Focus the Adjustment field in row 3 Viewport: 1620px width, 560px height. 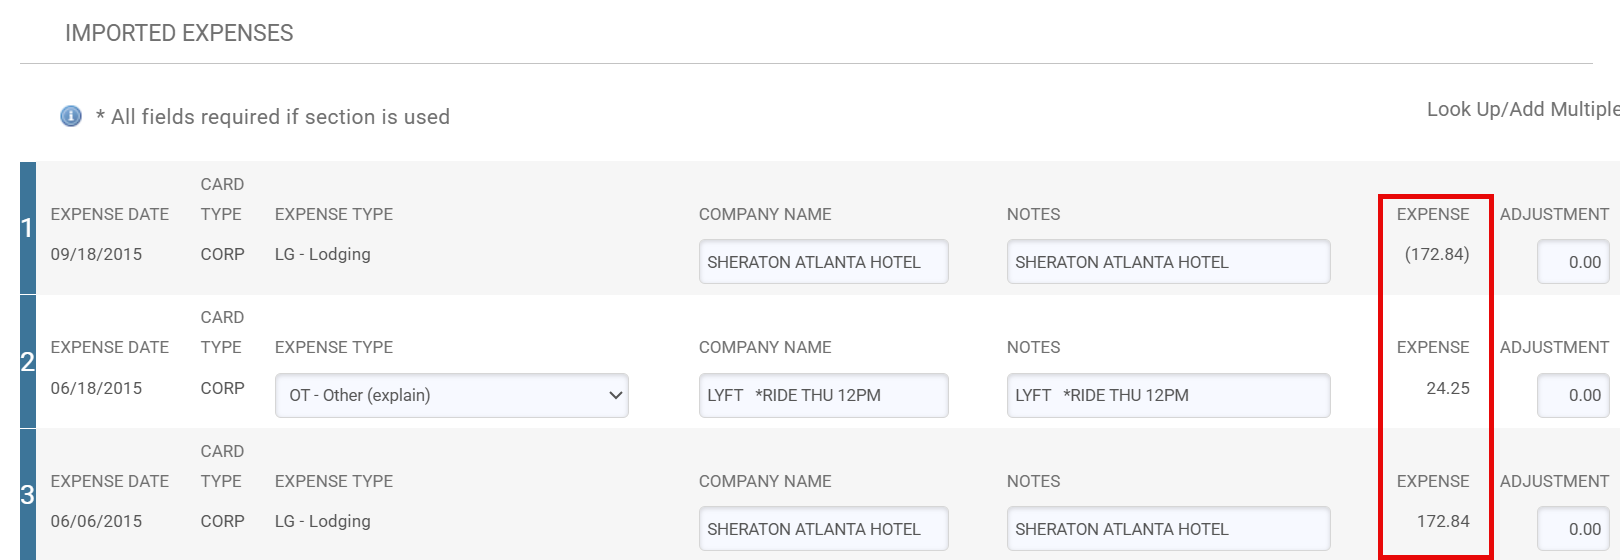[1572, 529]
